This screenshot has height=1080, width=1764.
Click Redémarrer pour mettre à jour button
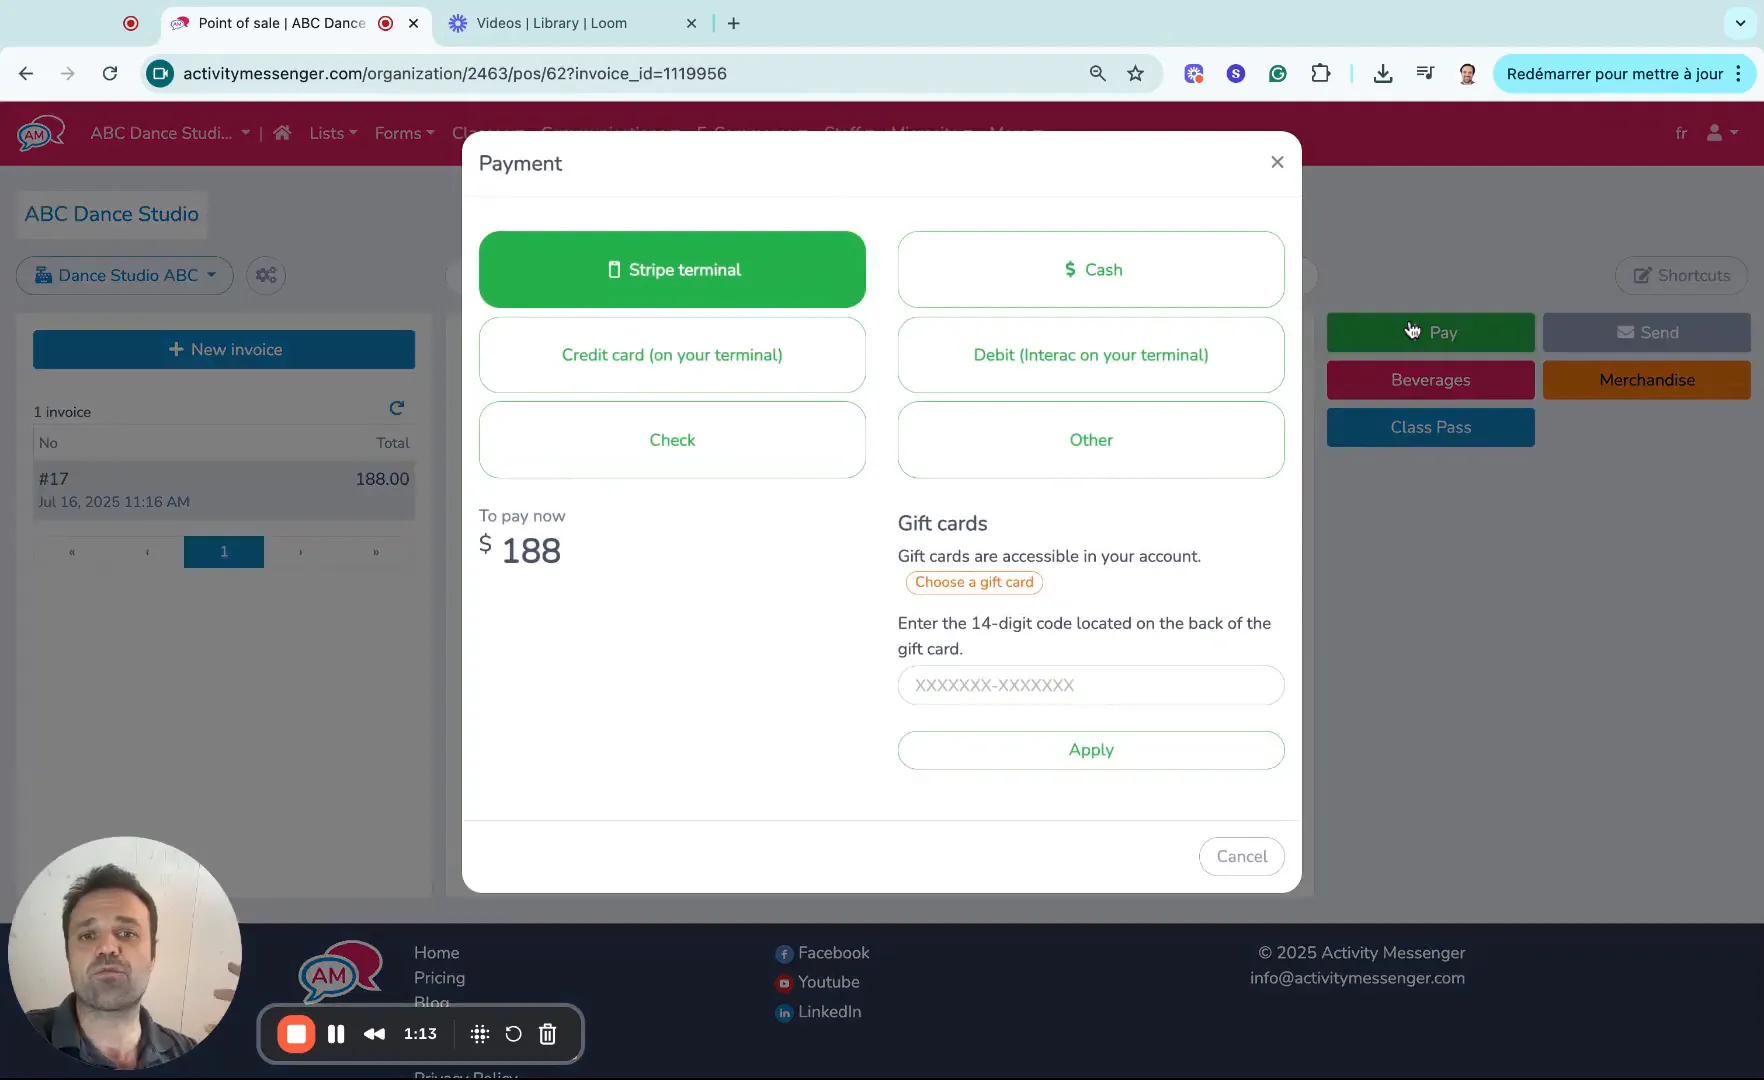click(1614, 73)
